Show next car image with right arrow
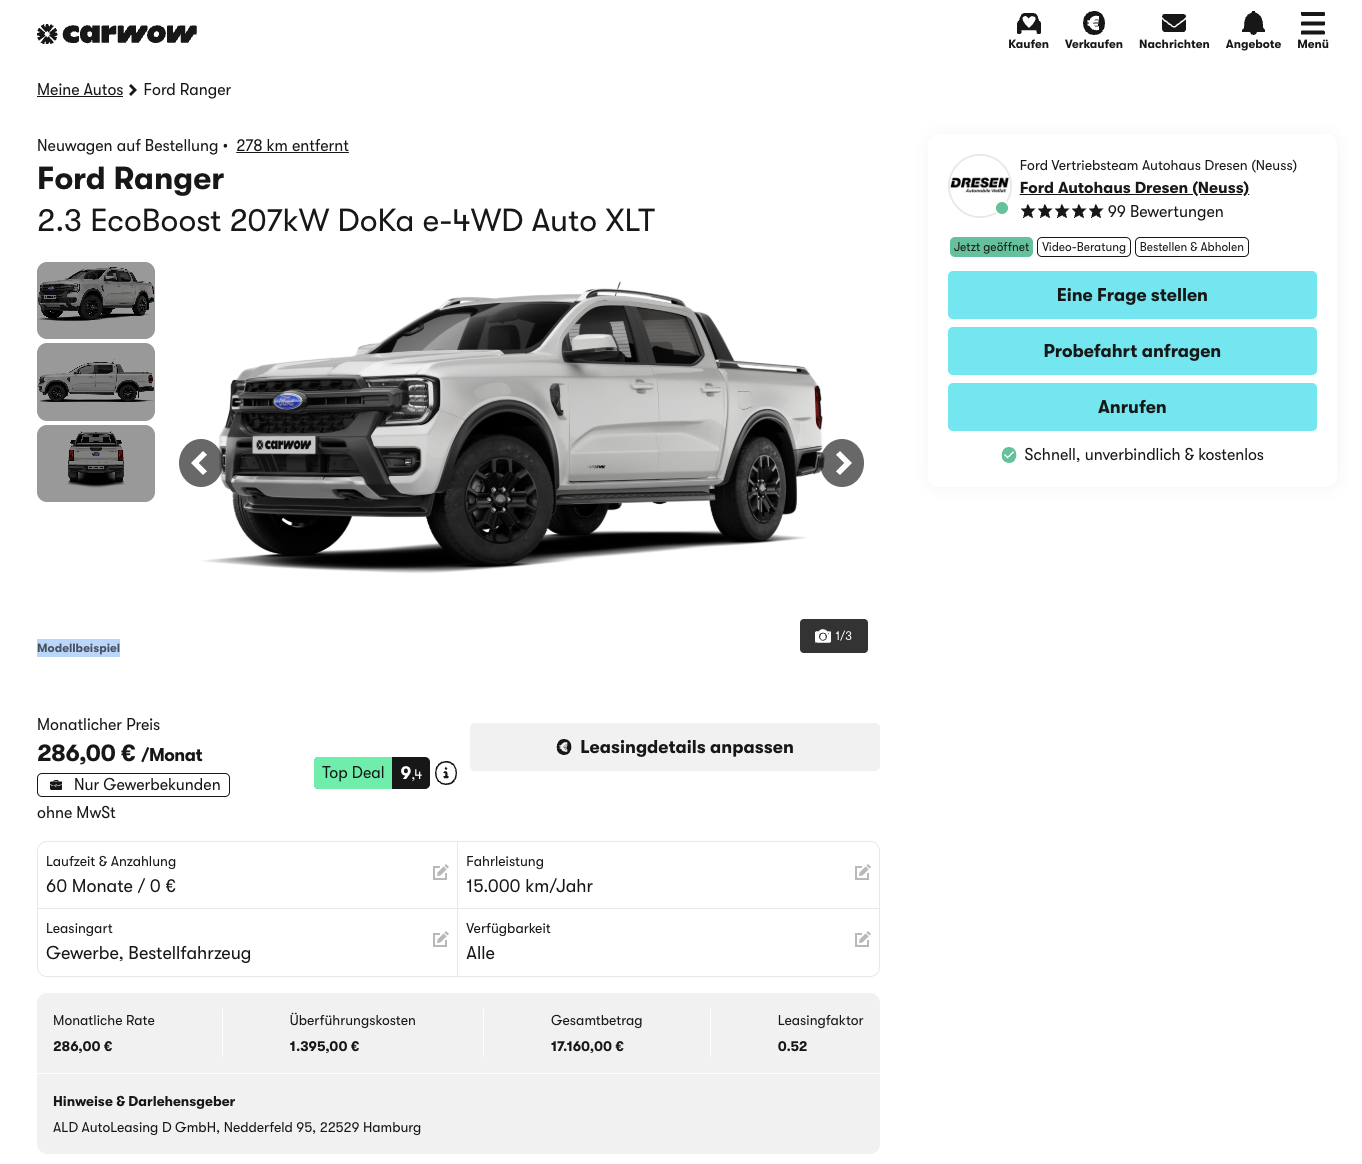 pos(842,463)
